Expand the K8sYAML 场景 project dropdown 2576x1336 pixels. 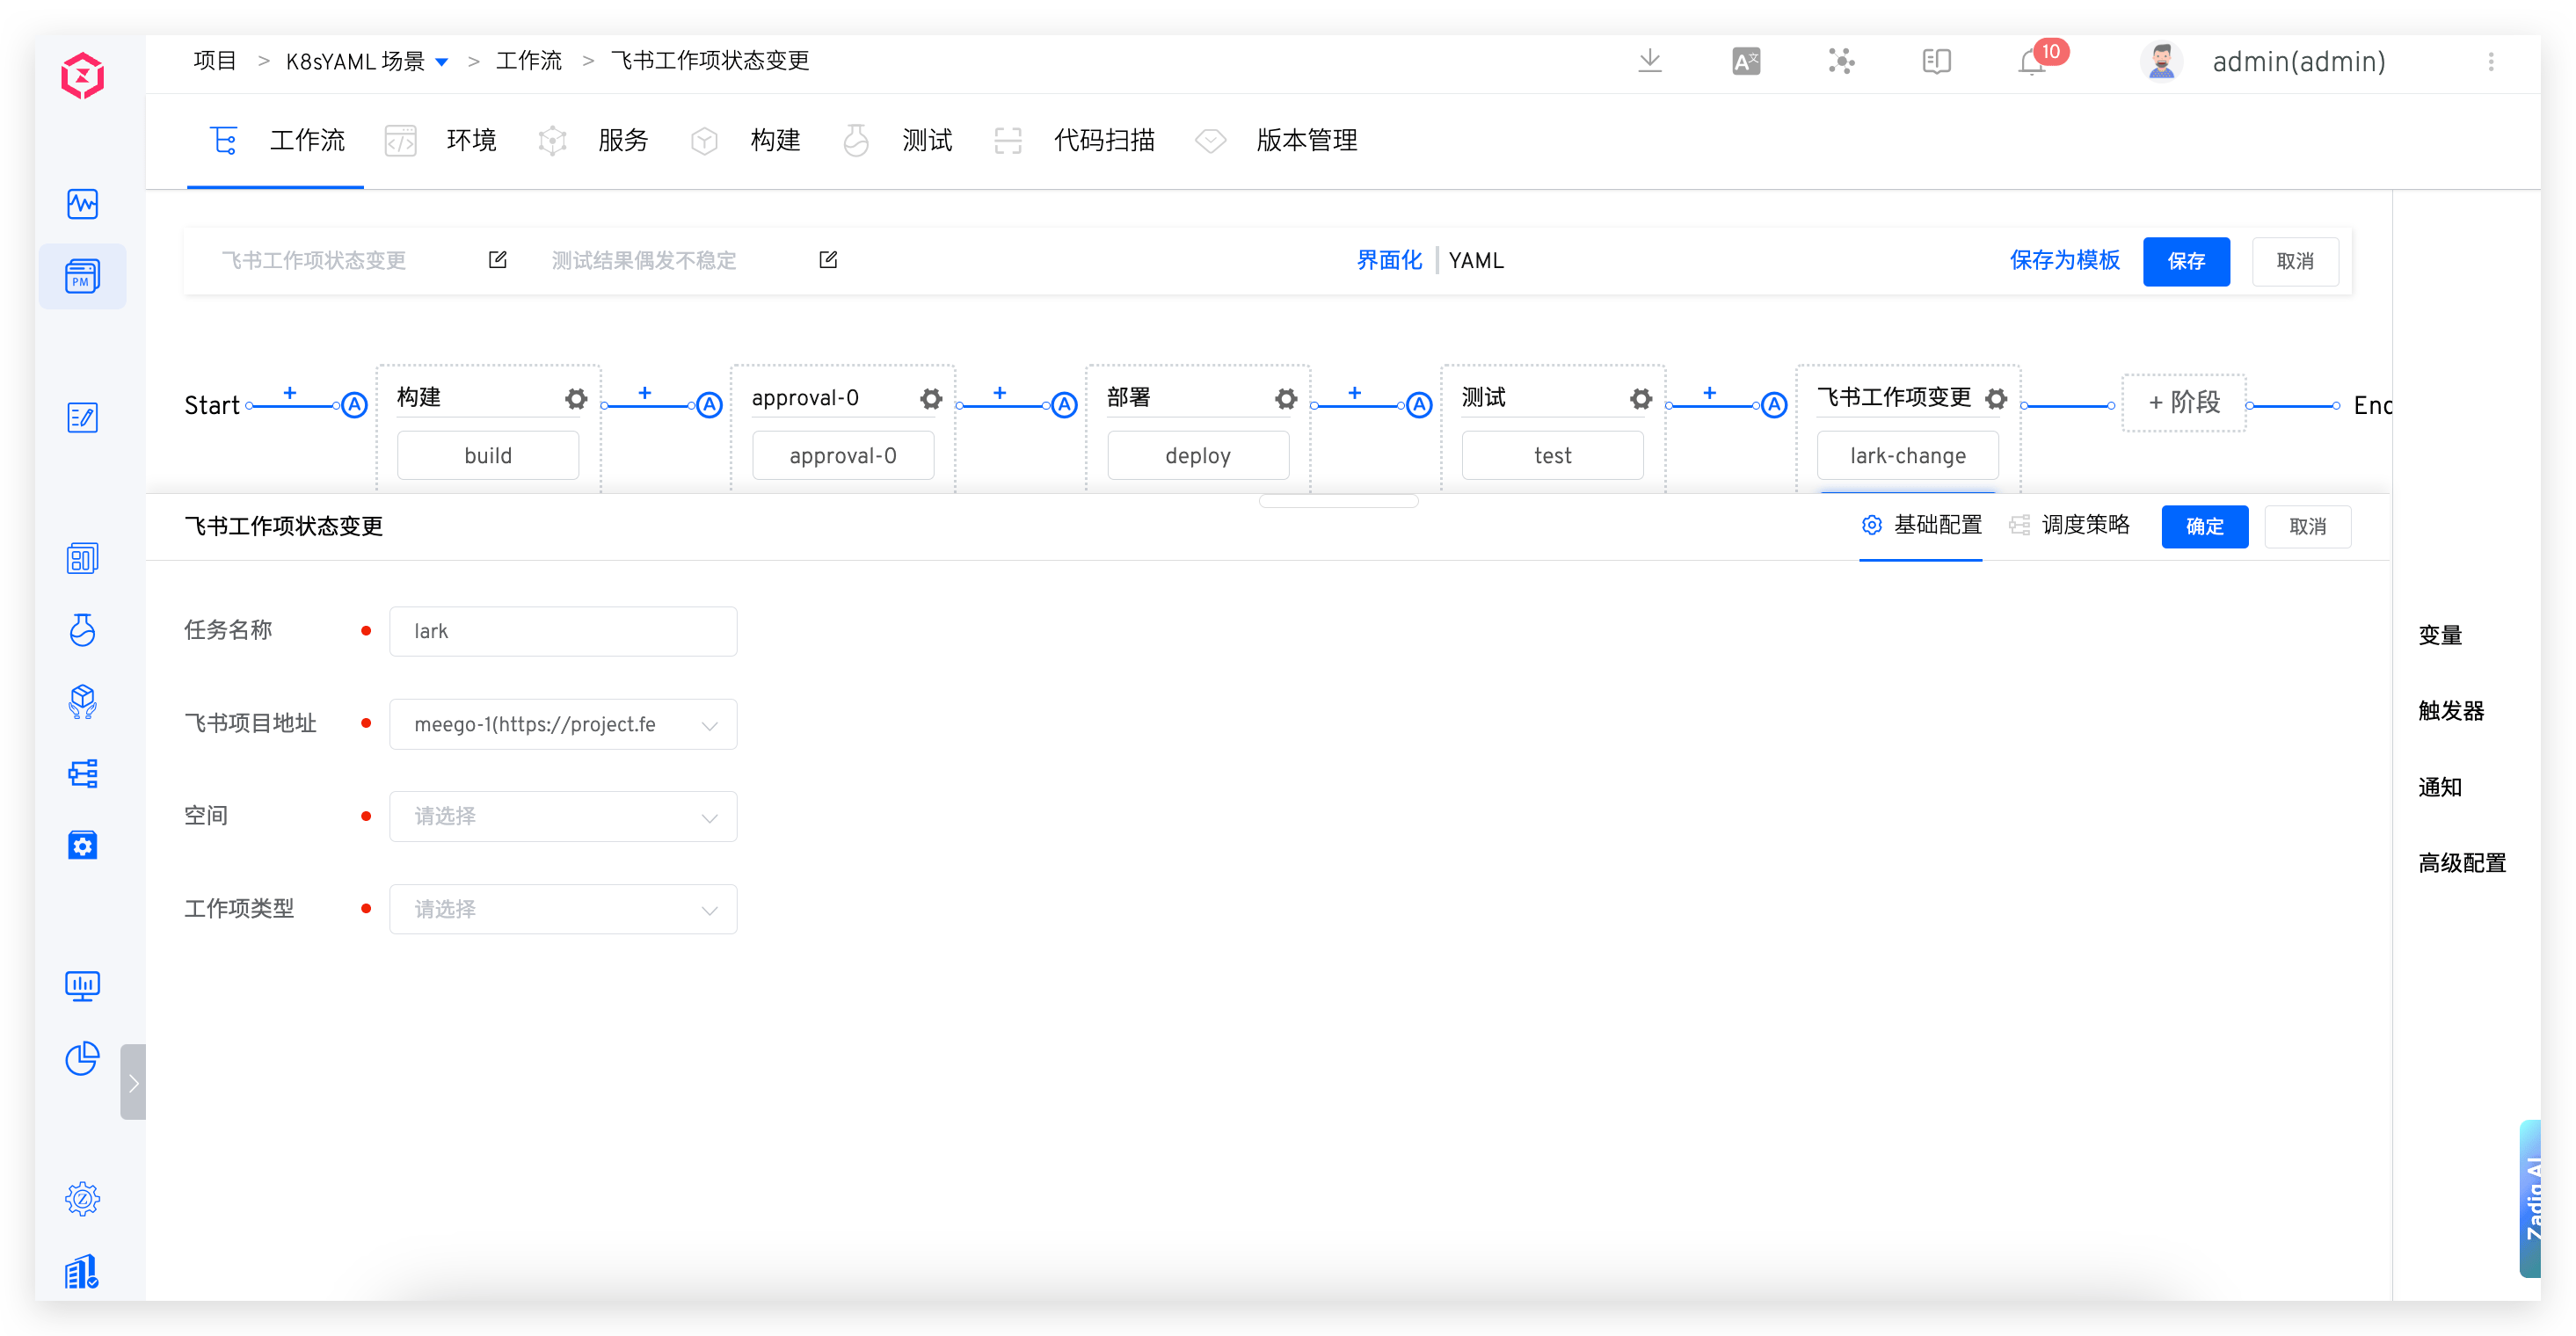(441, 62)
